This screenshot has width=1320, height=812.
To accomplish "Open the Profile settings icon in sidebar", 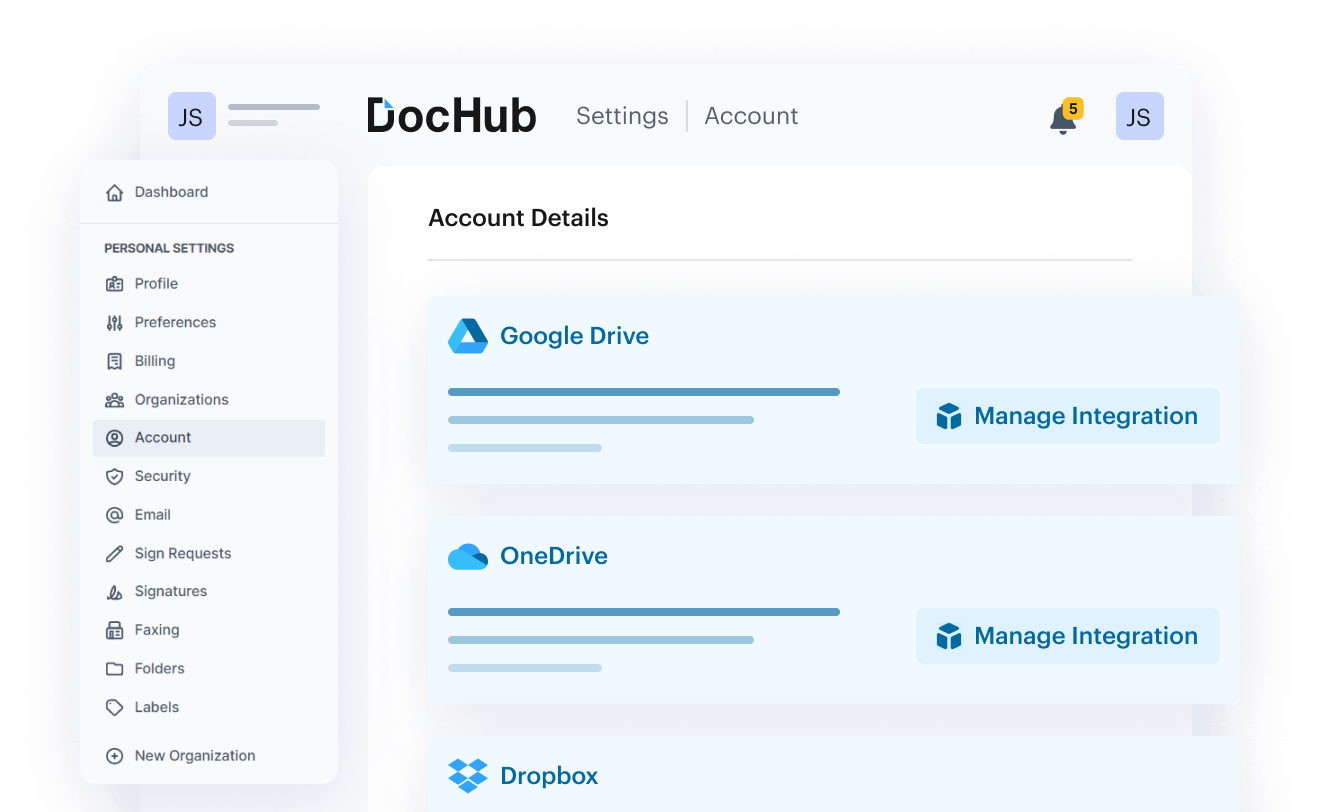I will coord(116,283).
